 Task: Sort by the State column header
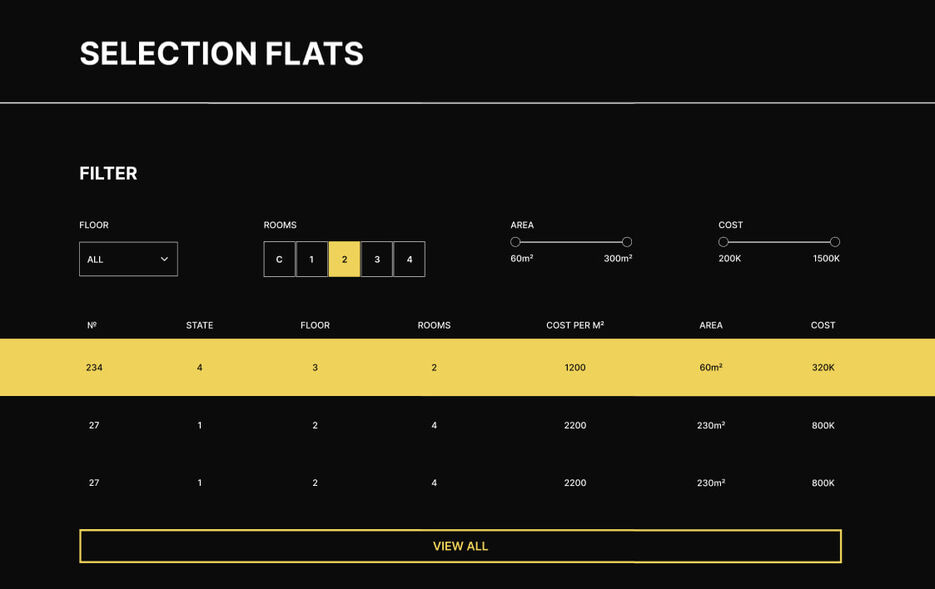tap(199, 325)
